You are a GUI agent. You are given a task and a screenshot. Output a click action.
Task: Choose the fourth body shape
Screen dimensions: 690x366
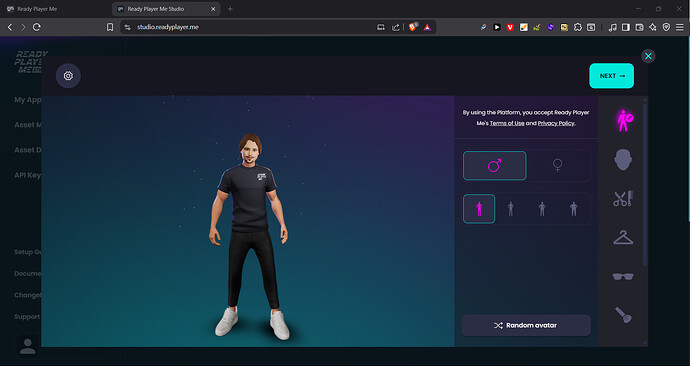point(573,209)
